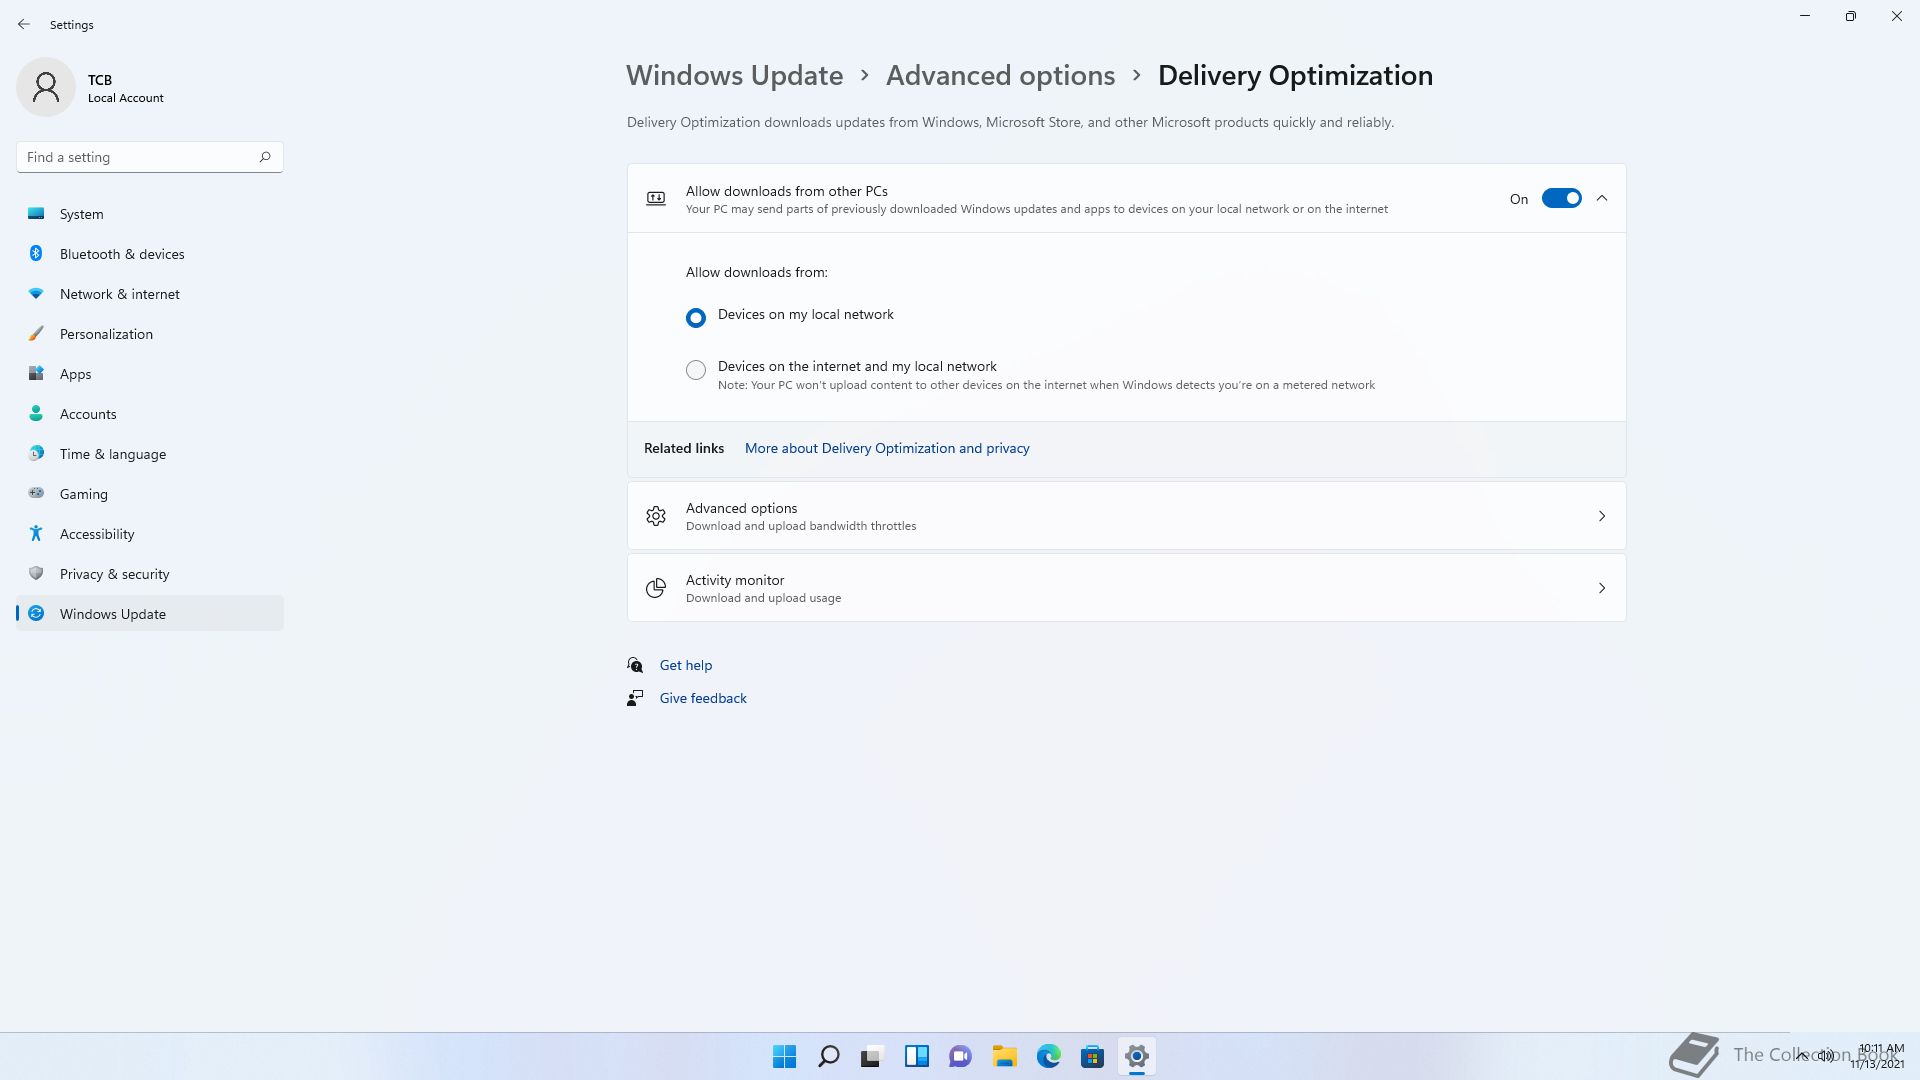Click the Bluetooth & devices icon

[36, 254]
